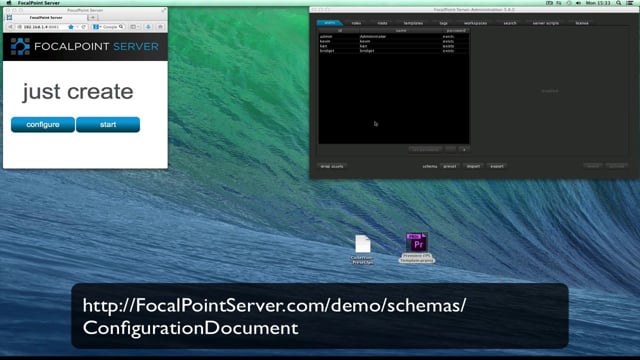The height and width of the screenshot is (360, 640).
Task: Open the Apple menu
Action: point(9,3)
